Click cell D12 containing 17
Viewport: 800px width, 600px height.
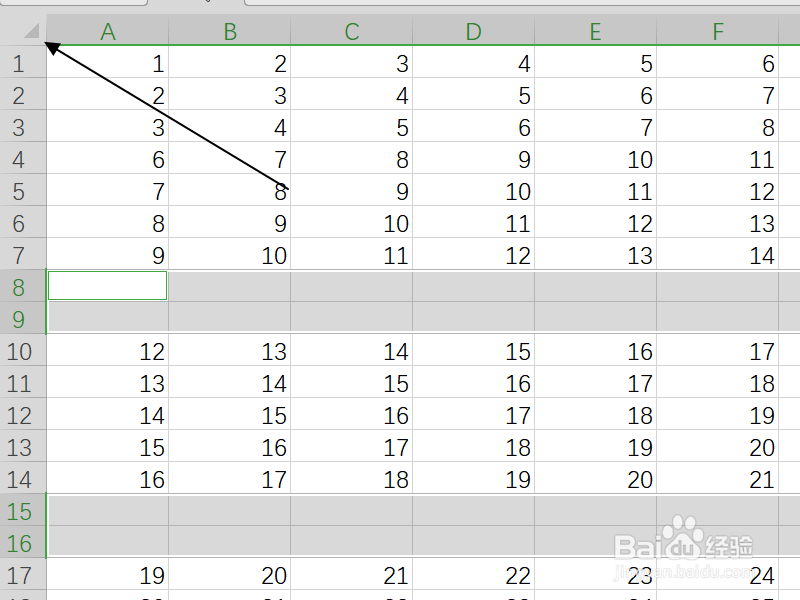[473, 414]
